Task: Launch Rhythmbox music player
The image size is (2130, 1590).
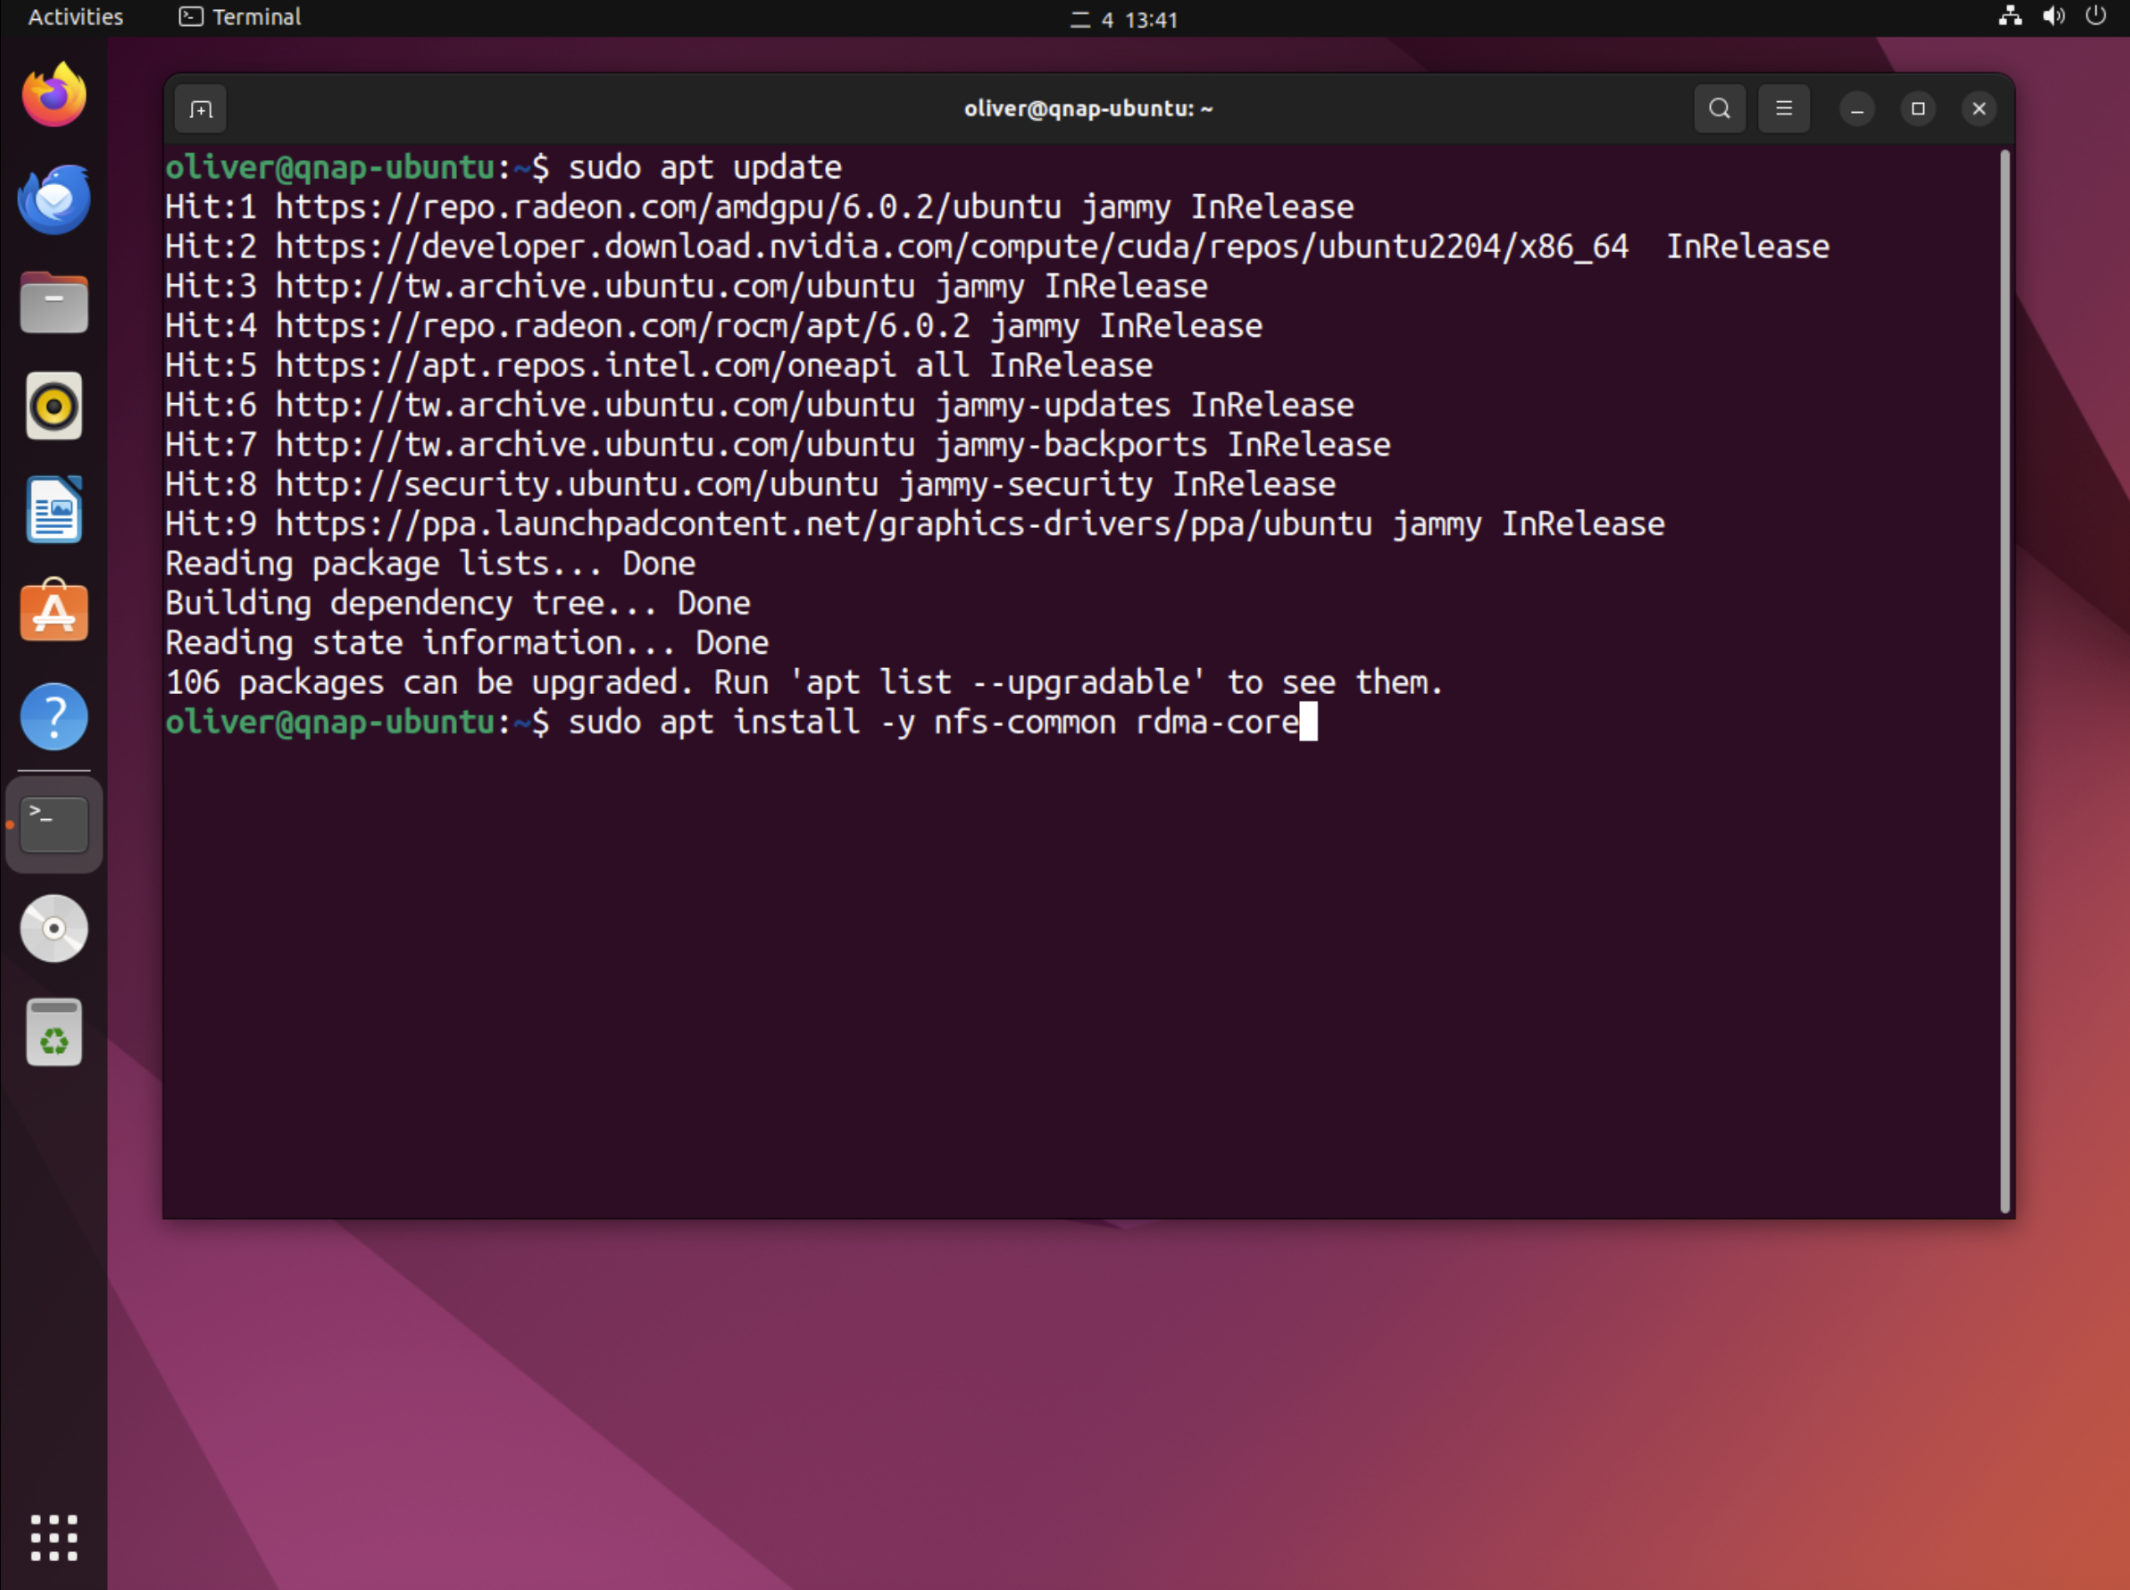Action: (x=54, y=406)
